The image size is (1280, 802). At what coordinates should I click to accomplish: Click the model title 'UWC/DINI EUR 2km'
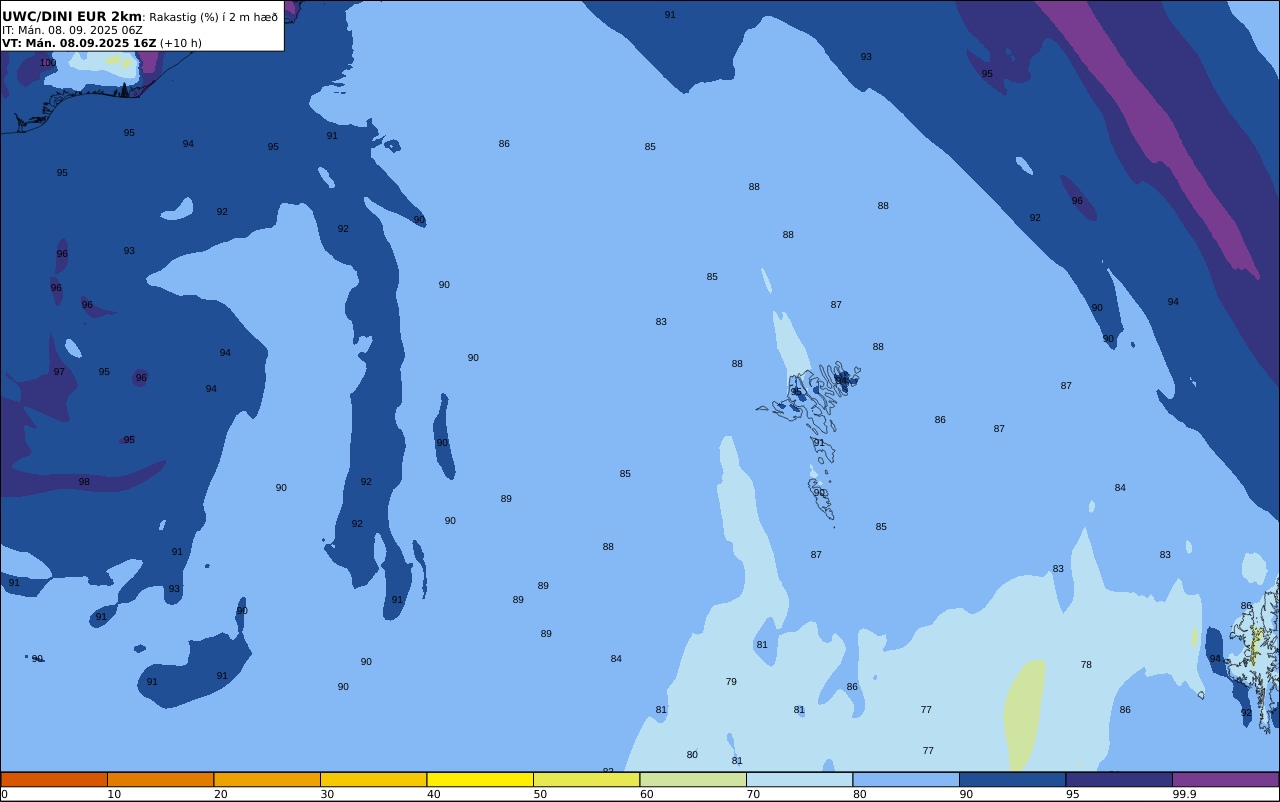click(x=72, y=17)
